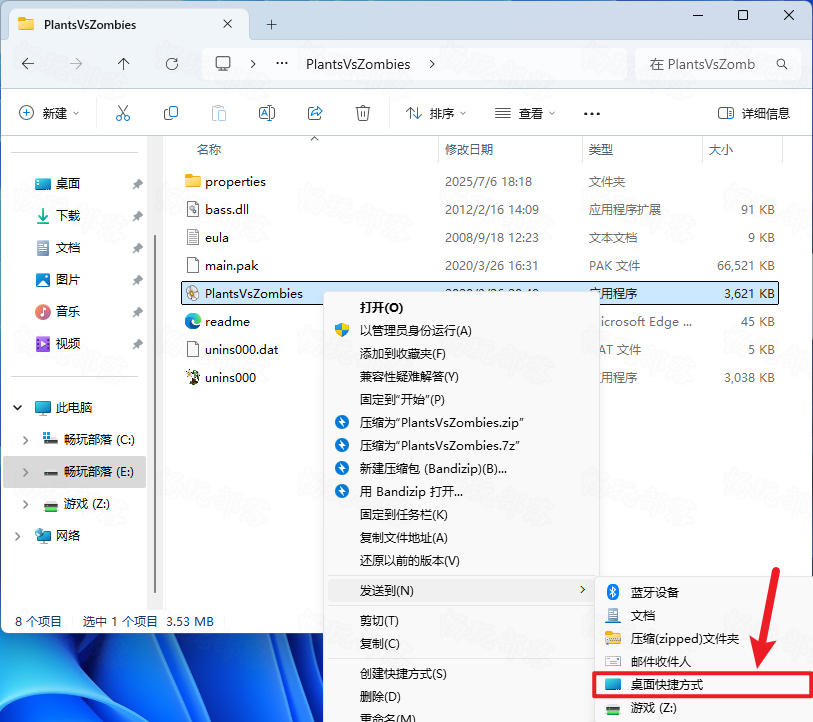Expand the Network tree node
This screenshot has height=722, width=813.
pos(18,536)
